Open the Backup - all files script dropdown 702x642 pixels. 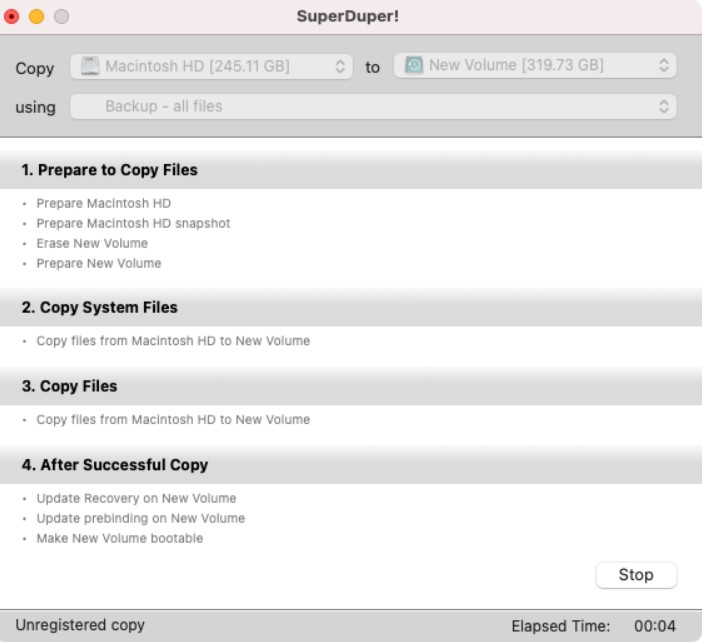(373, 107)
